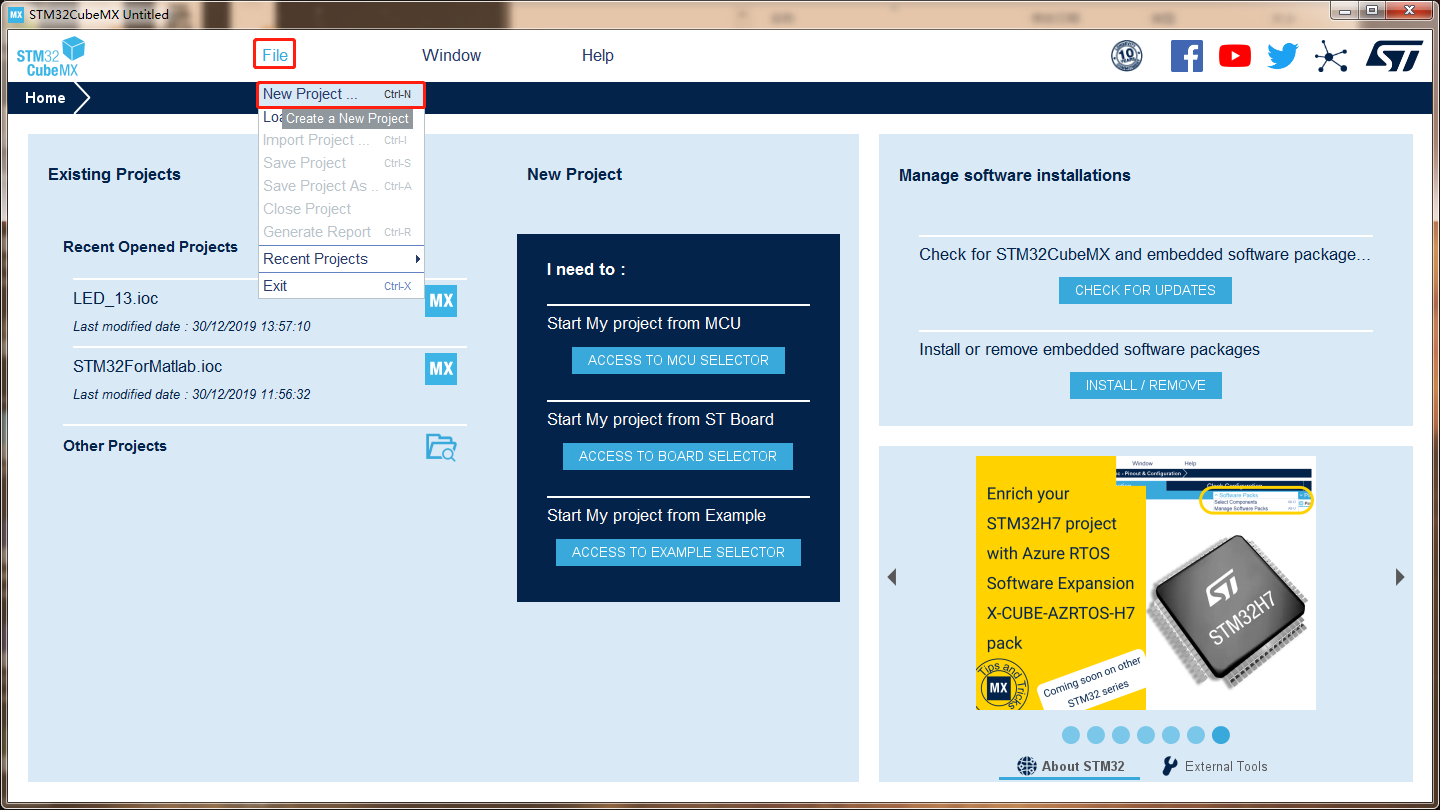Click LED_13.ioc project name
Viewport: 1440px width, 810px height.
point(116,298)
